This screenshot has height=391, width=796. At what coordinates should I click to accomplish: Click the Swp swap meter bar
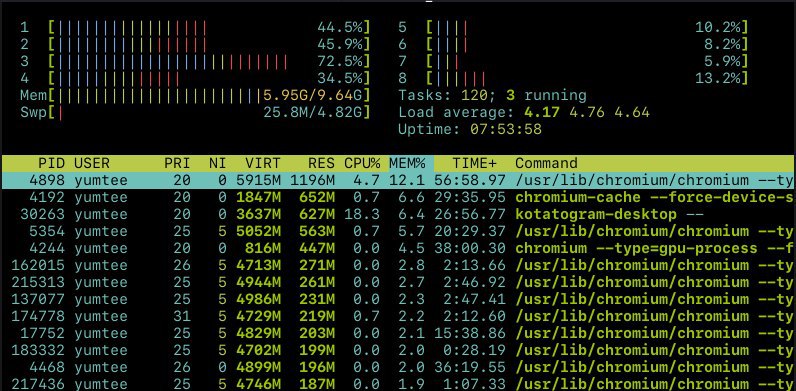click(209, 112)
